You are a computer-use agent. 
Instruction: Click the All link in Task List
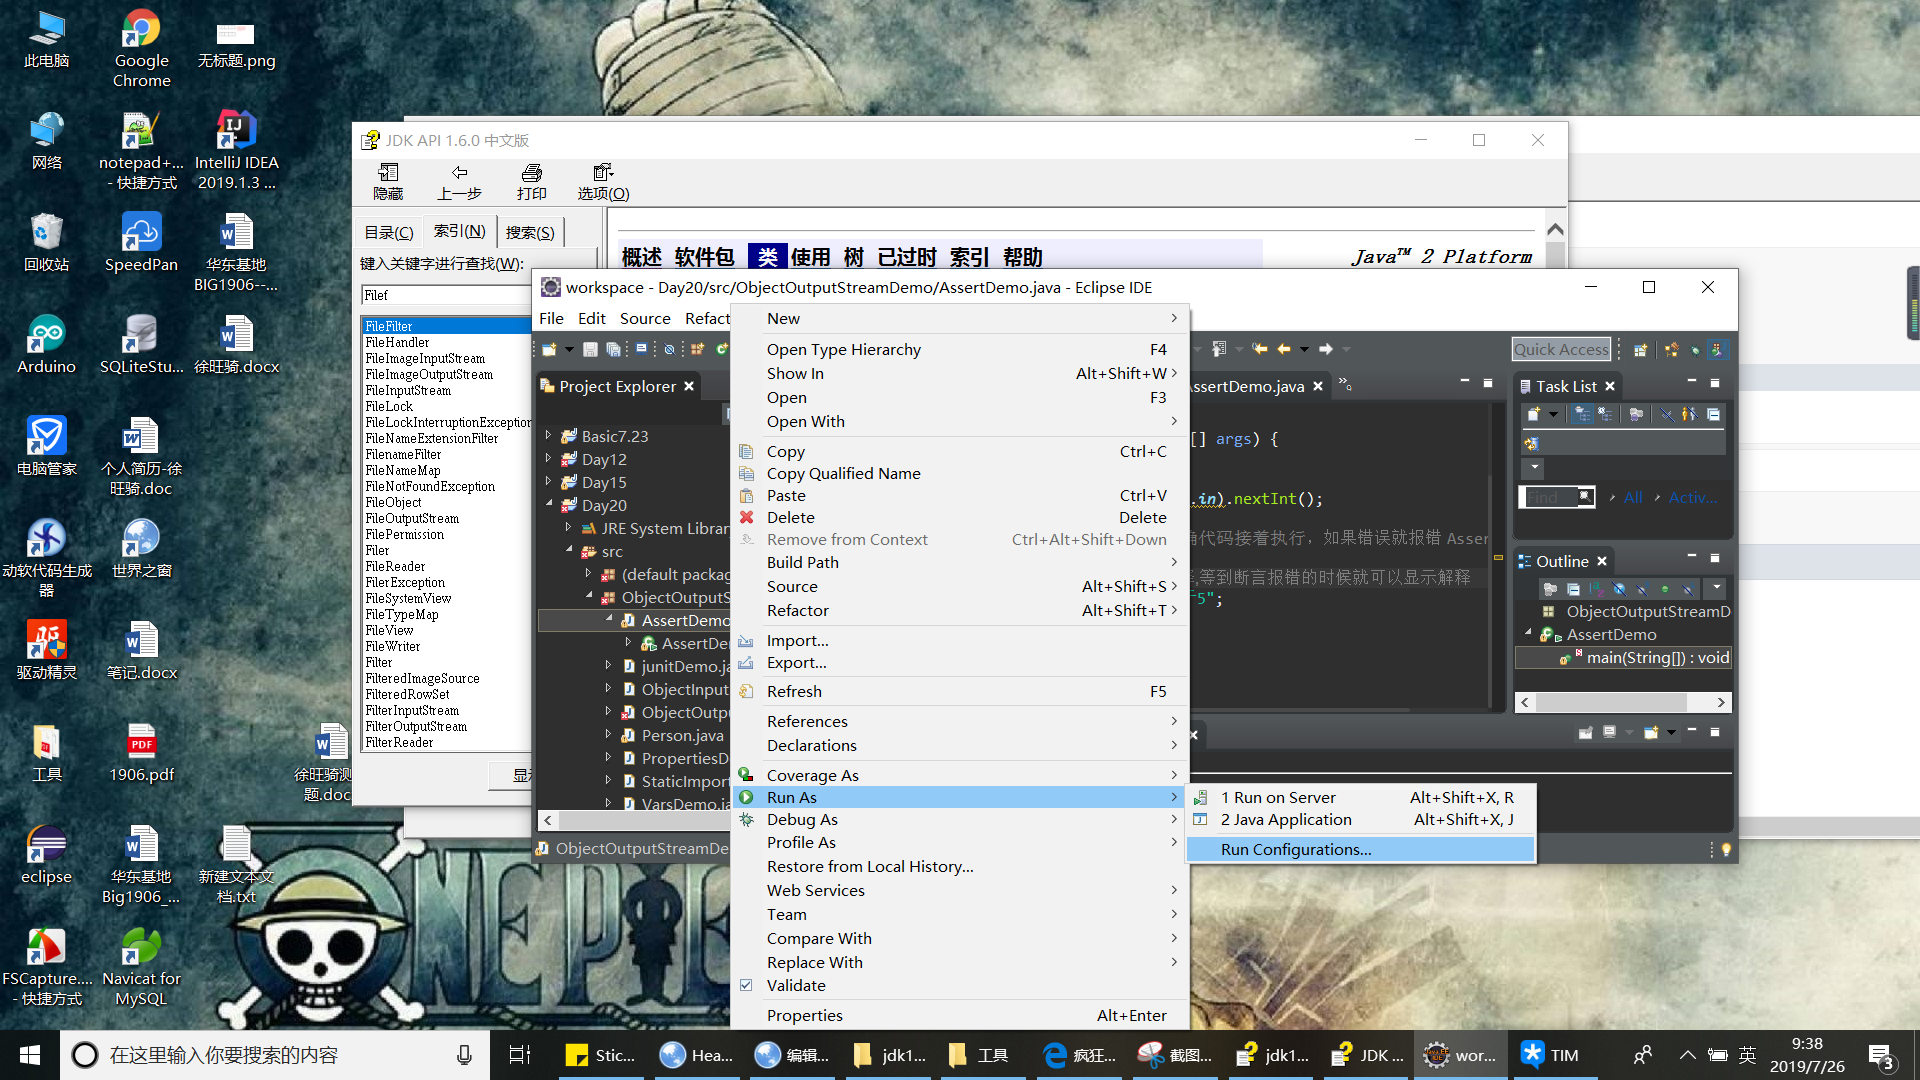[1633, 497]
